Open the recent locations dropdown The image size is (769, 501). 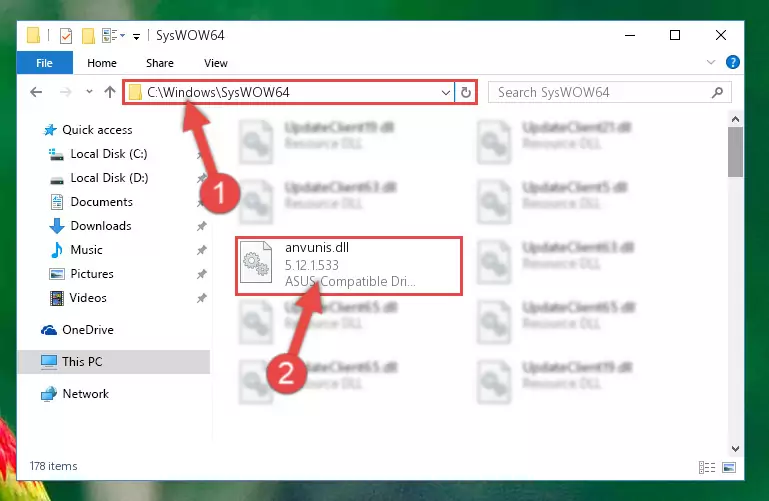89,92
